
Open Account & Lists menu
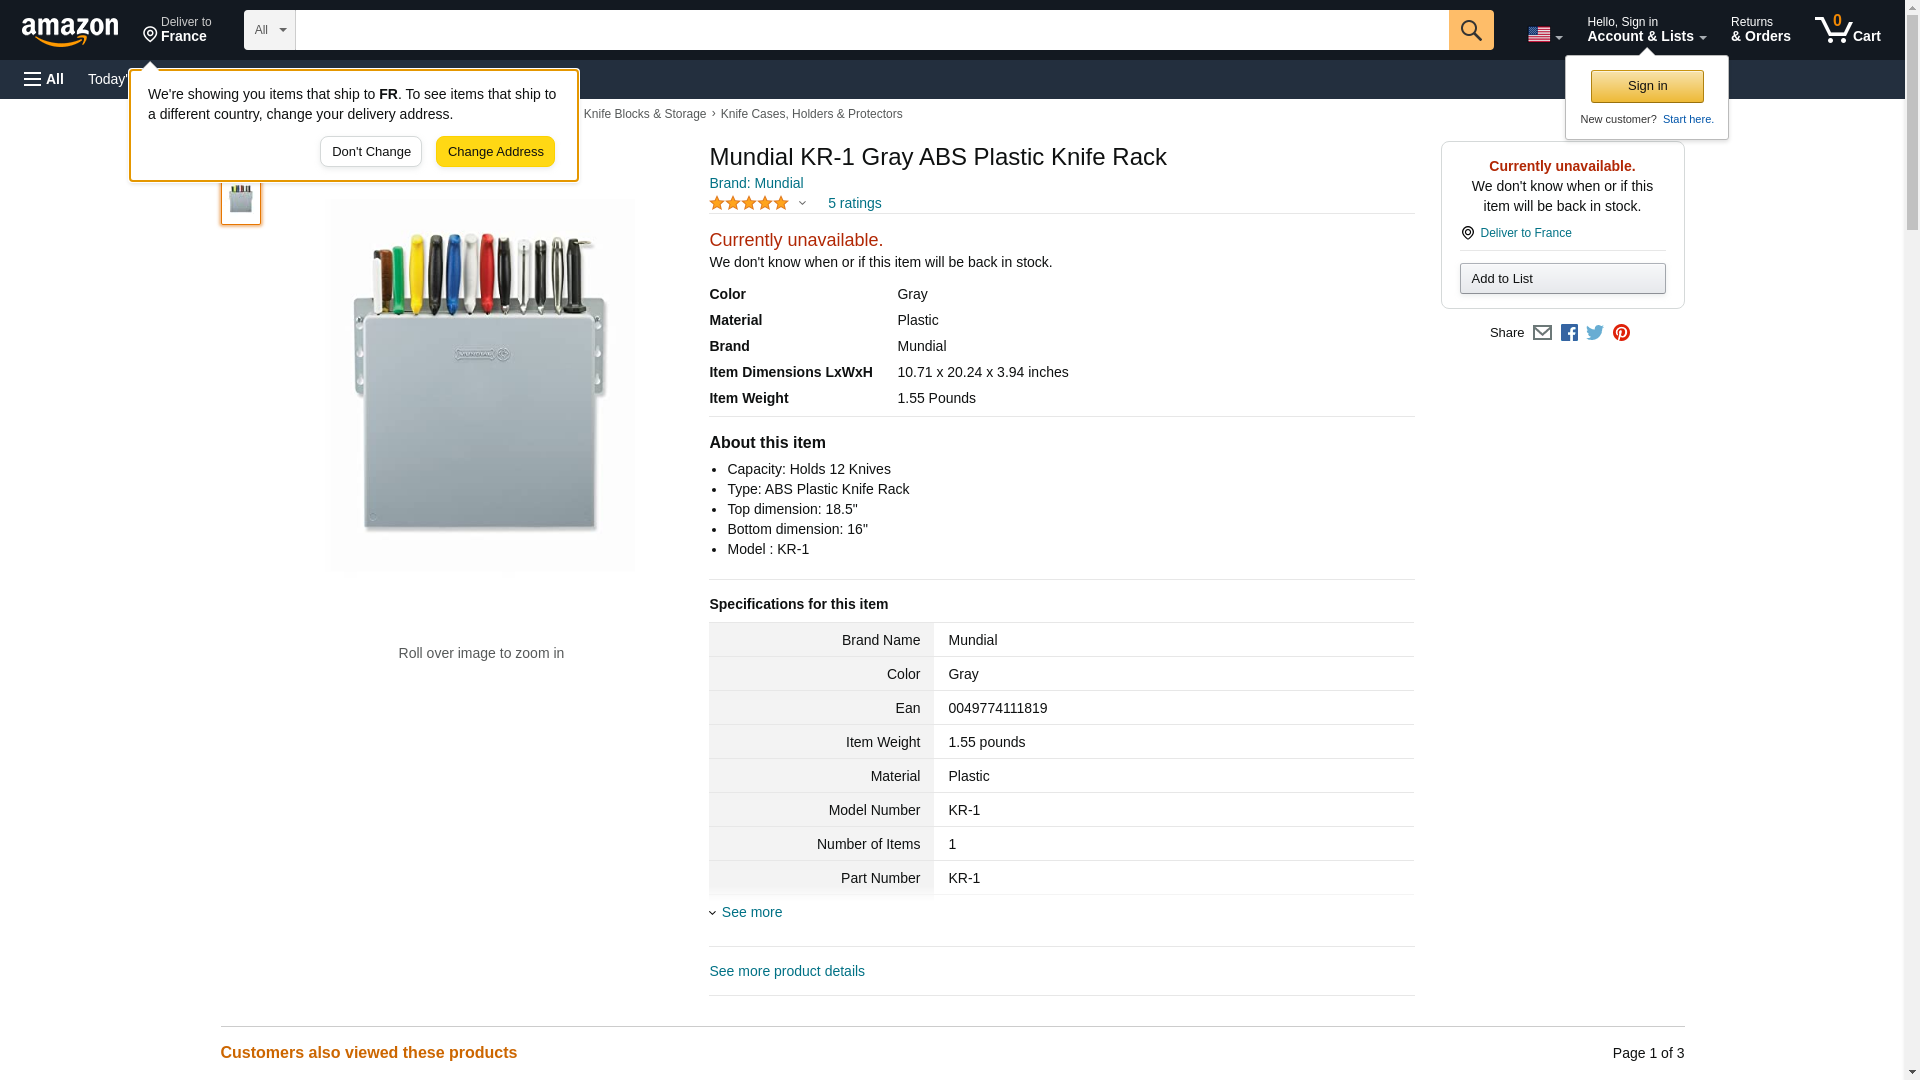pyautogui.click(x=1646, y=30)
